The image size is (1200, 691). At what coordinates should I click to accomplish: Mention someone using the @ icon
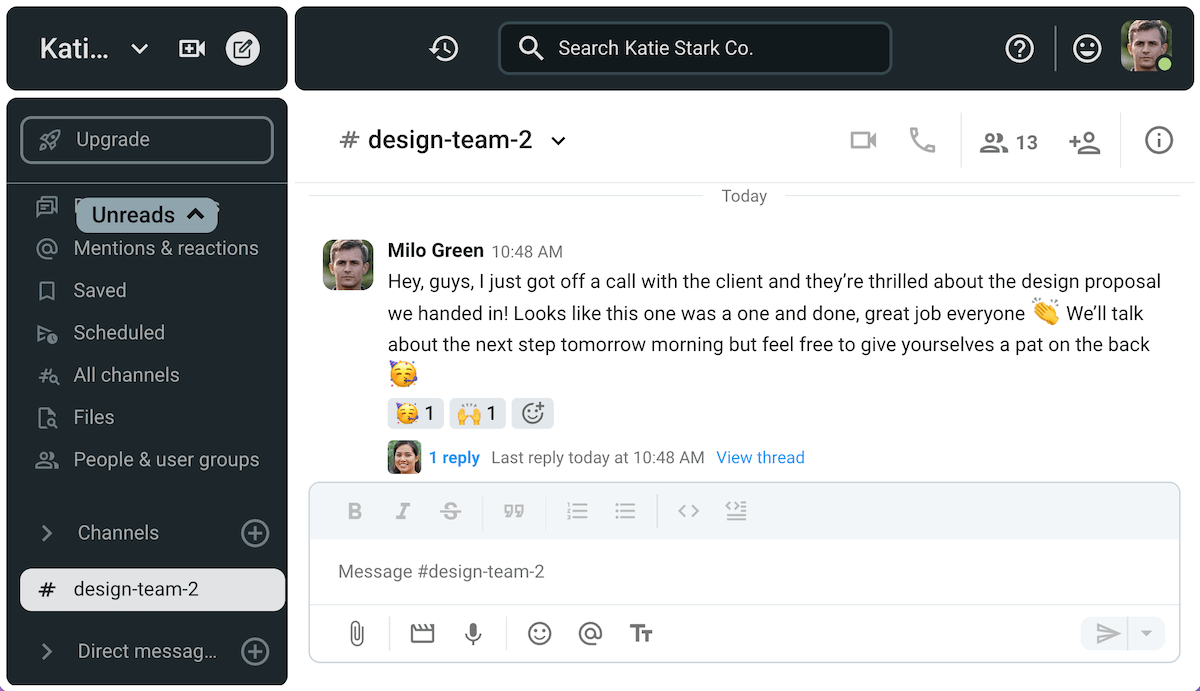[590, 633]
